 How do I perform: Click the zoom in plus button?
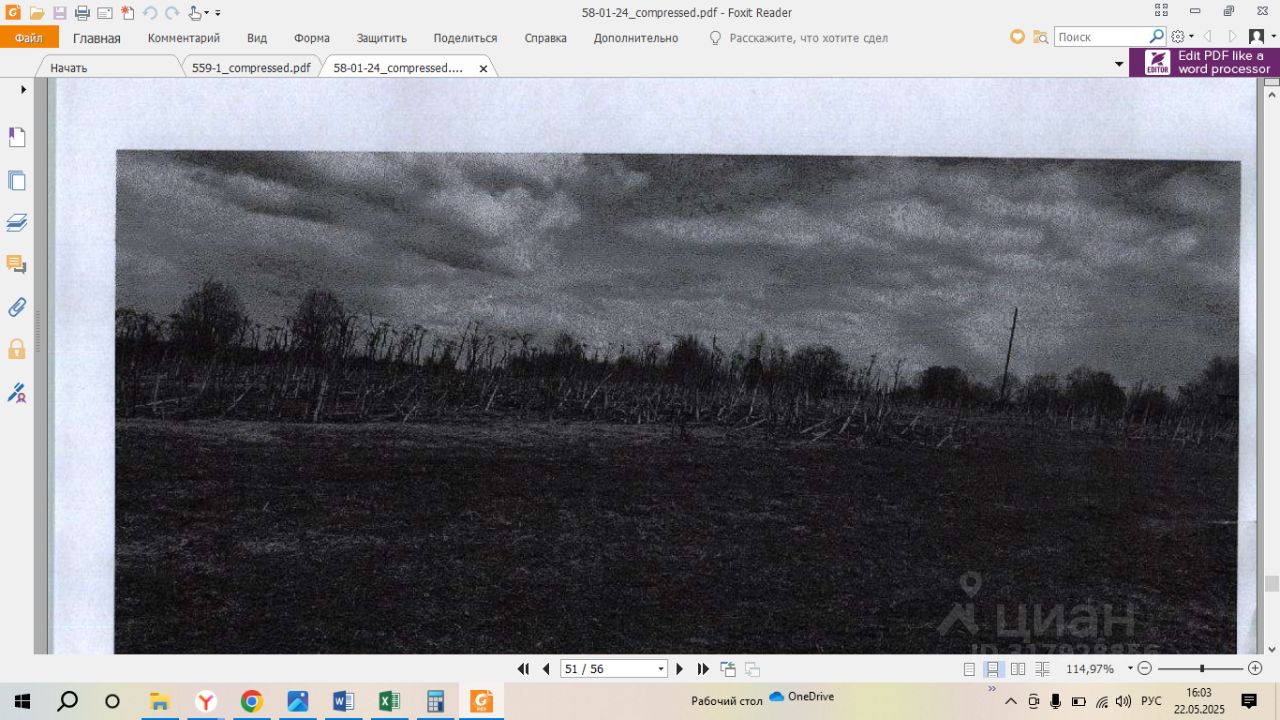(x=1256, y=668)
